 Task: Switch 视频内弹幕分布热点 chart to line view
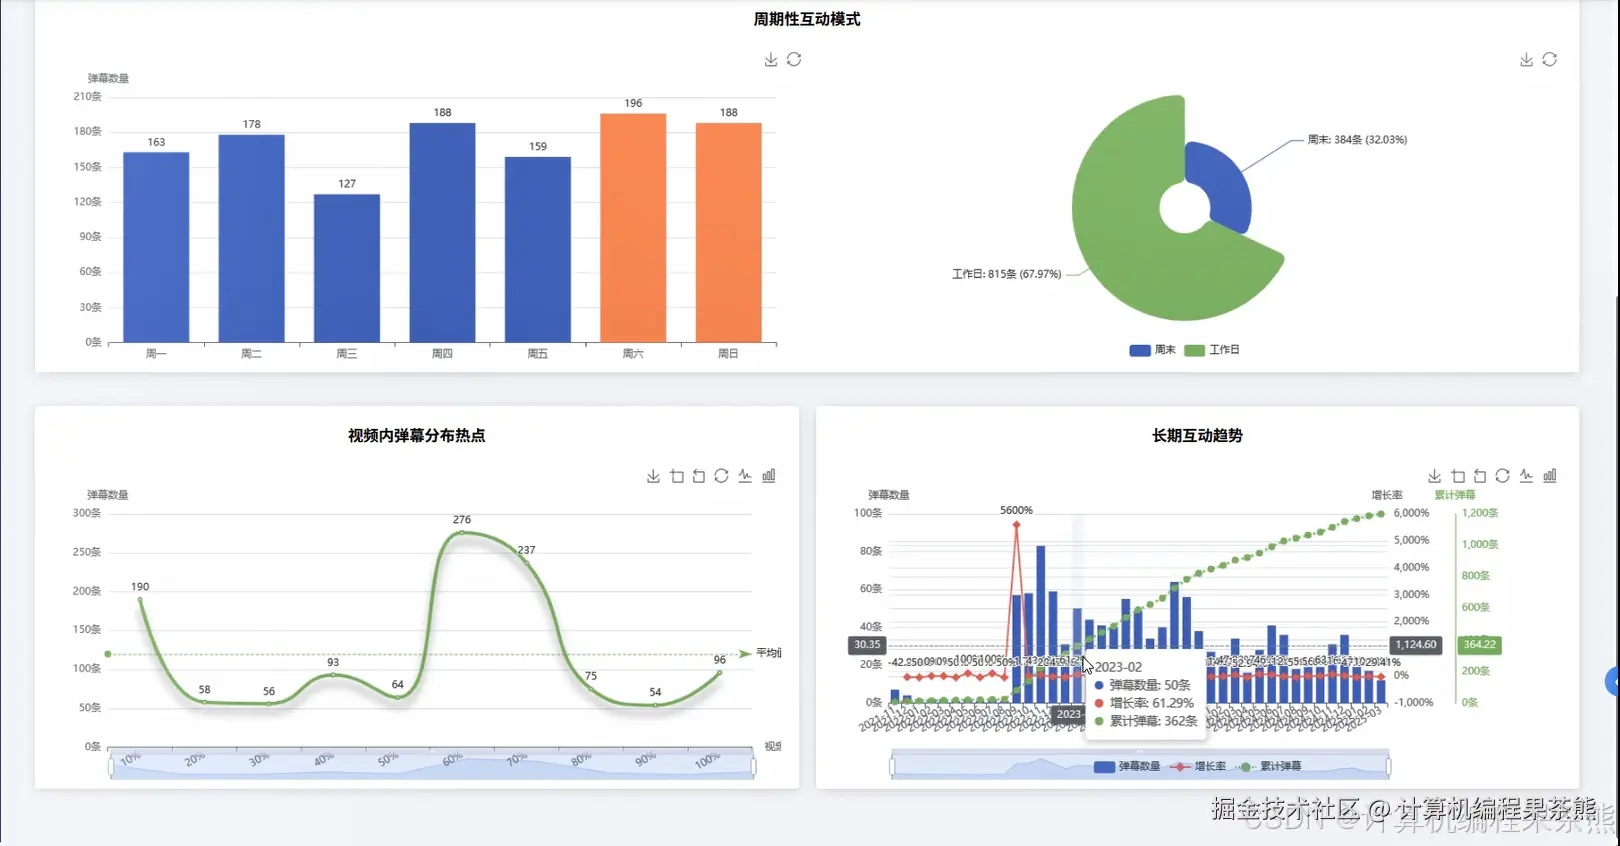pos(745,476)
